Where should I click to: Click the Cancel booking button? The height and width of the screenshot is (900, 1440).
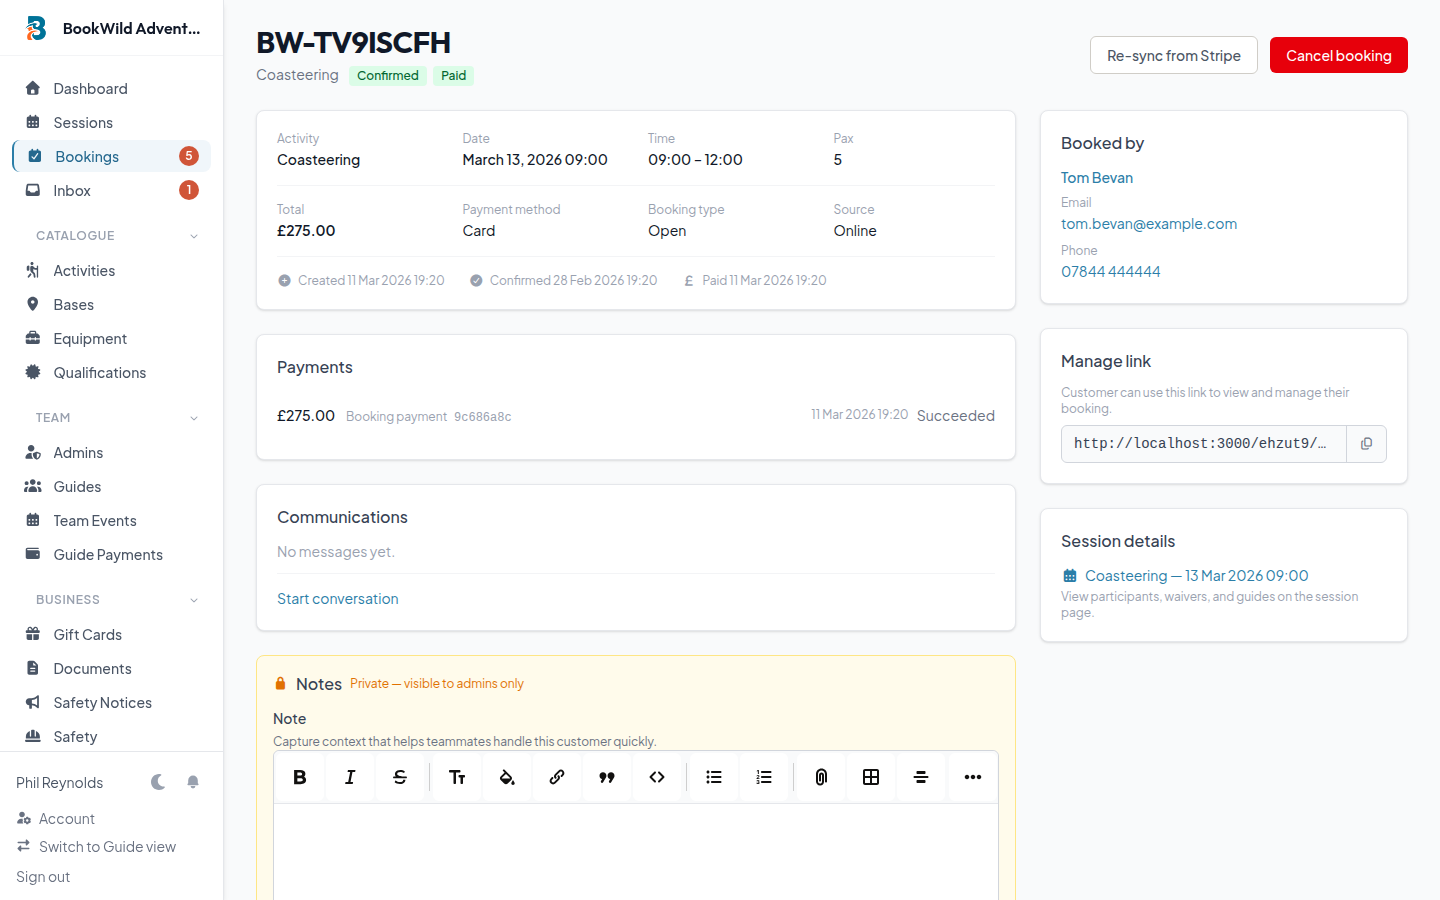pyautogui.click(x=1338, y=56)
